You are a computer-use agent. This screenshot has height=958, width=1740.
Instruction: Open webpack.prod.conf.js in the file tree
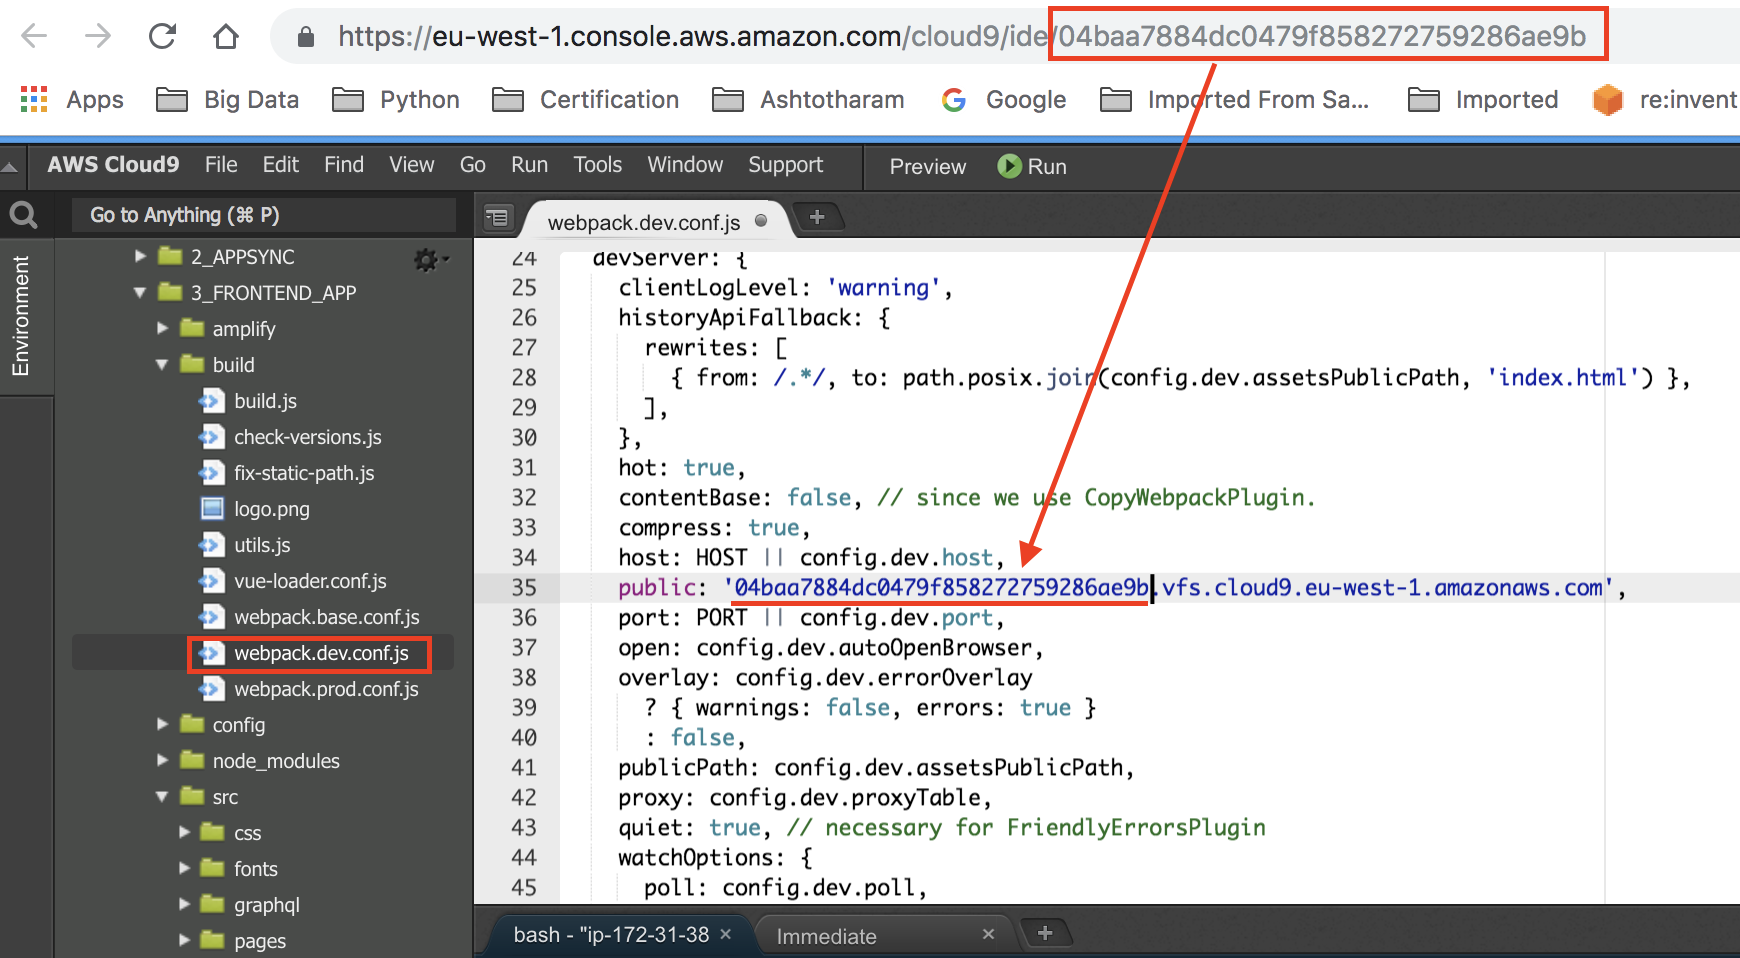tap(326, 689)
